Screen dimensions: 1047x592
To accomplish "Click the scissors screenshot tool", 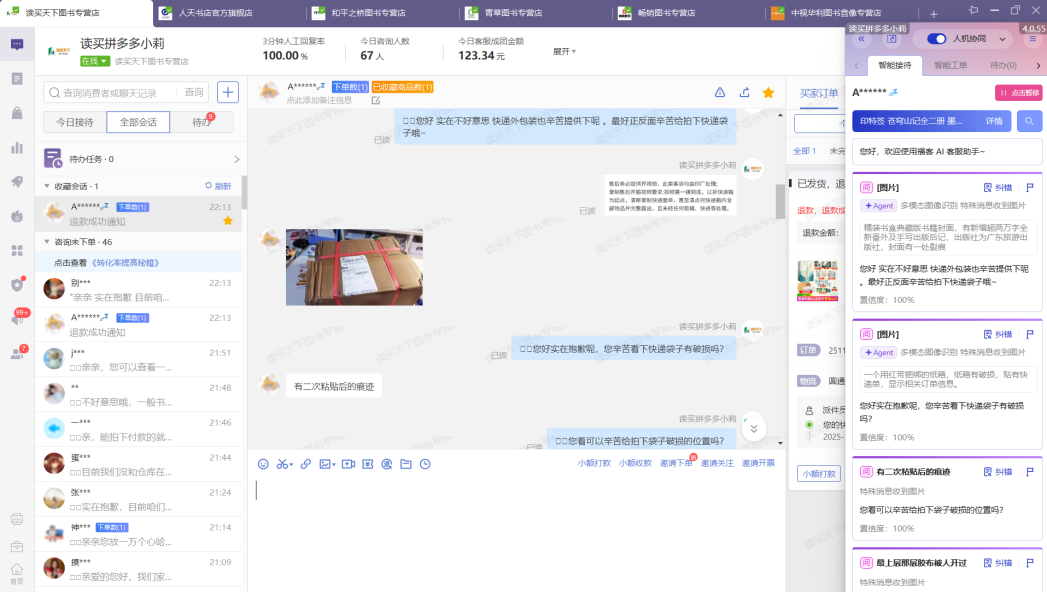I will pos(282,464).
